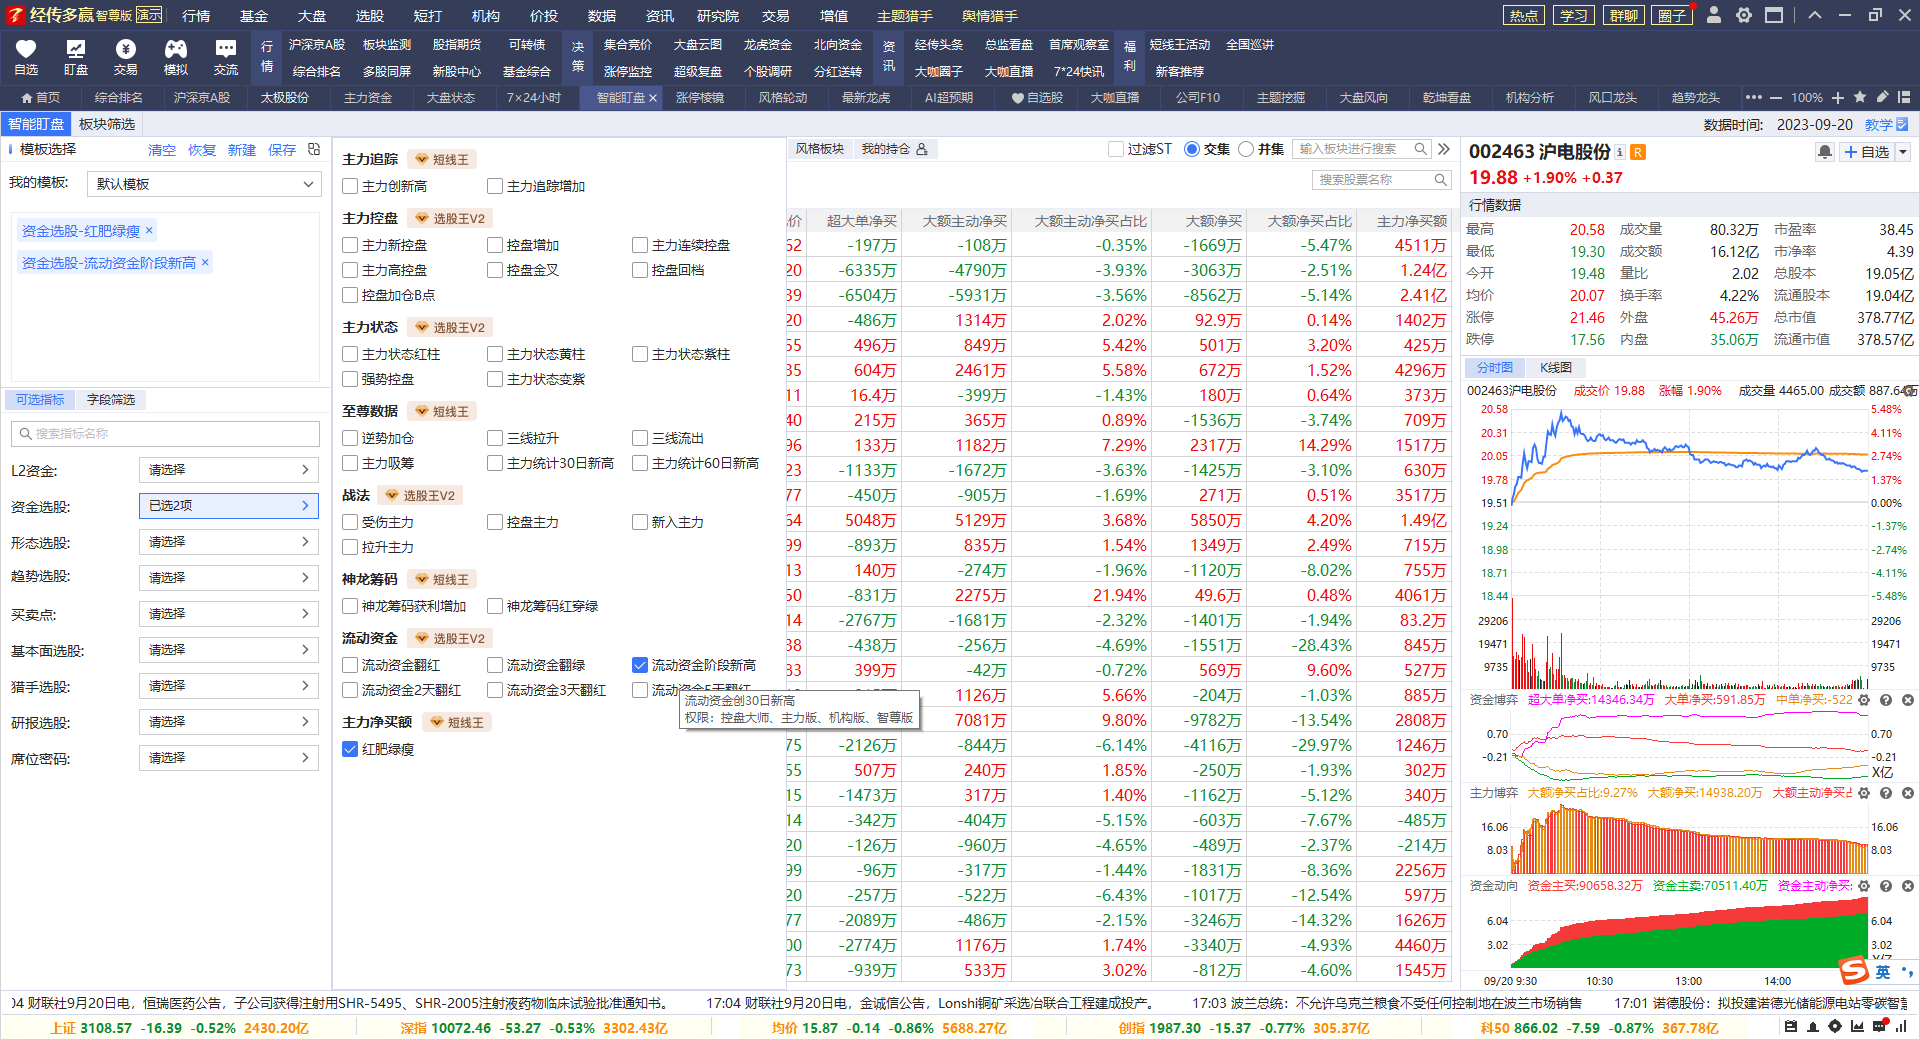The height and width of the screenshot is (1040, 1920).
Task: Open the 默认模板 template dropdown
Action: coord(203,184)
